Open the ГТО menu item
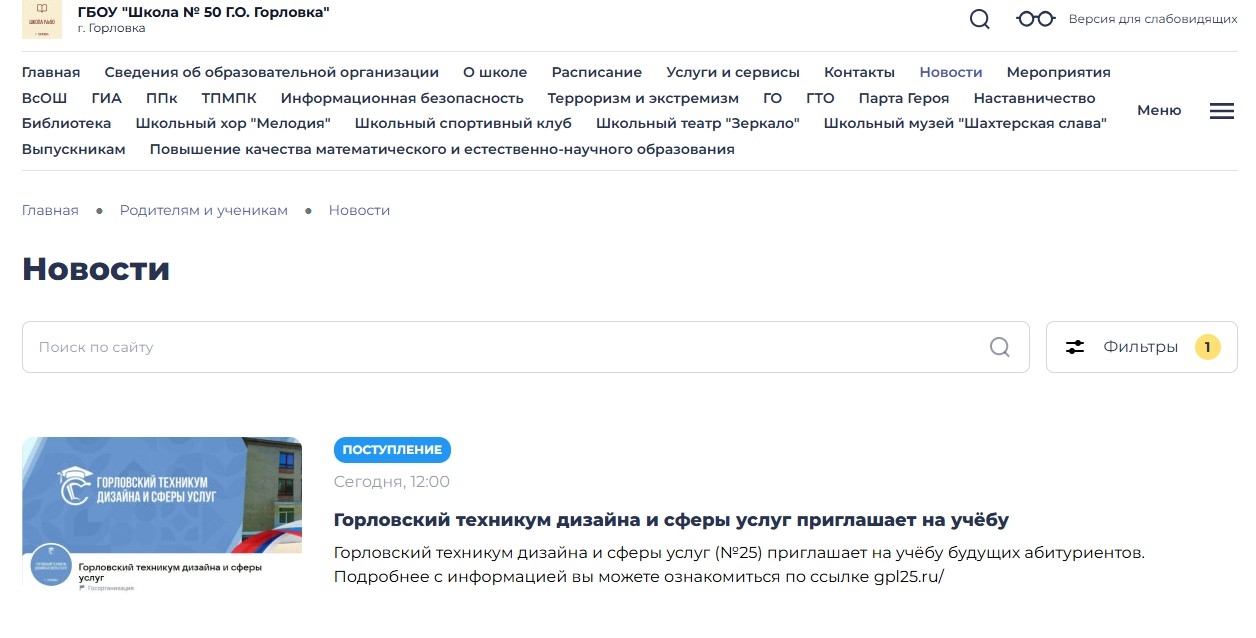Viewport: 1256px width, 638px height. click(820, 98)
